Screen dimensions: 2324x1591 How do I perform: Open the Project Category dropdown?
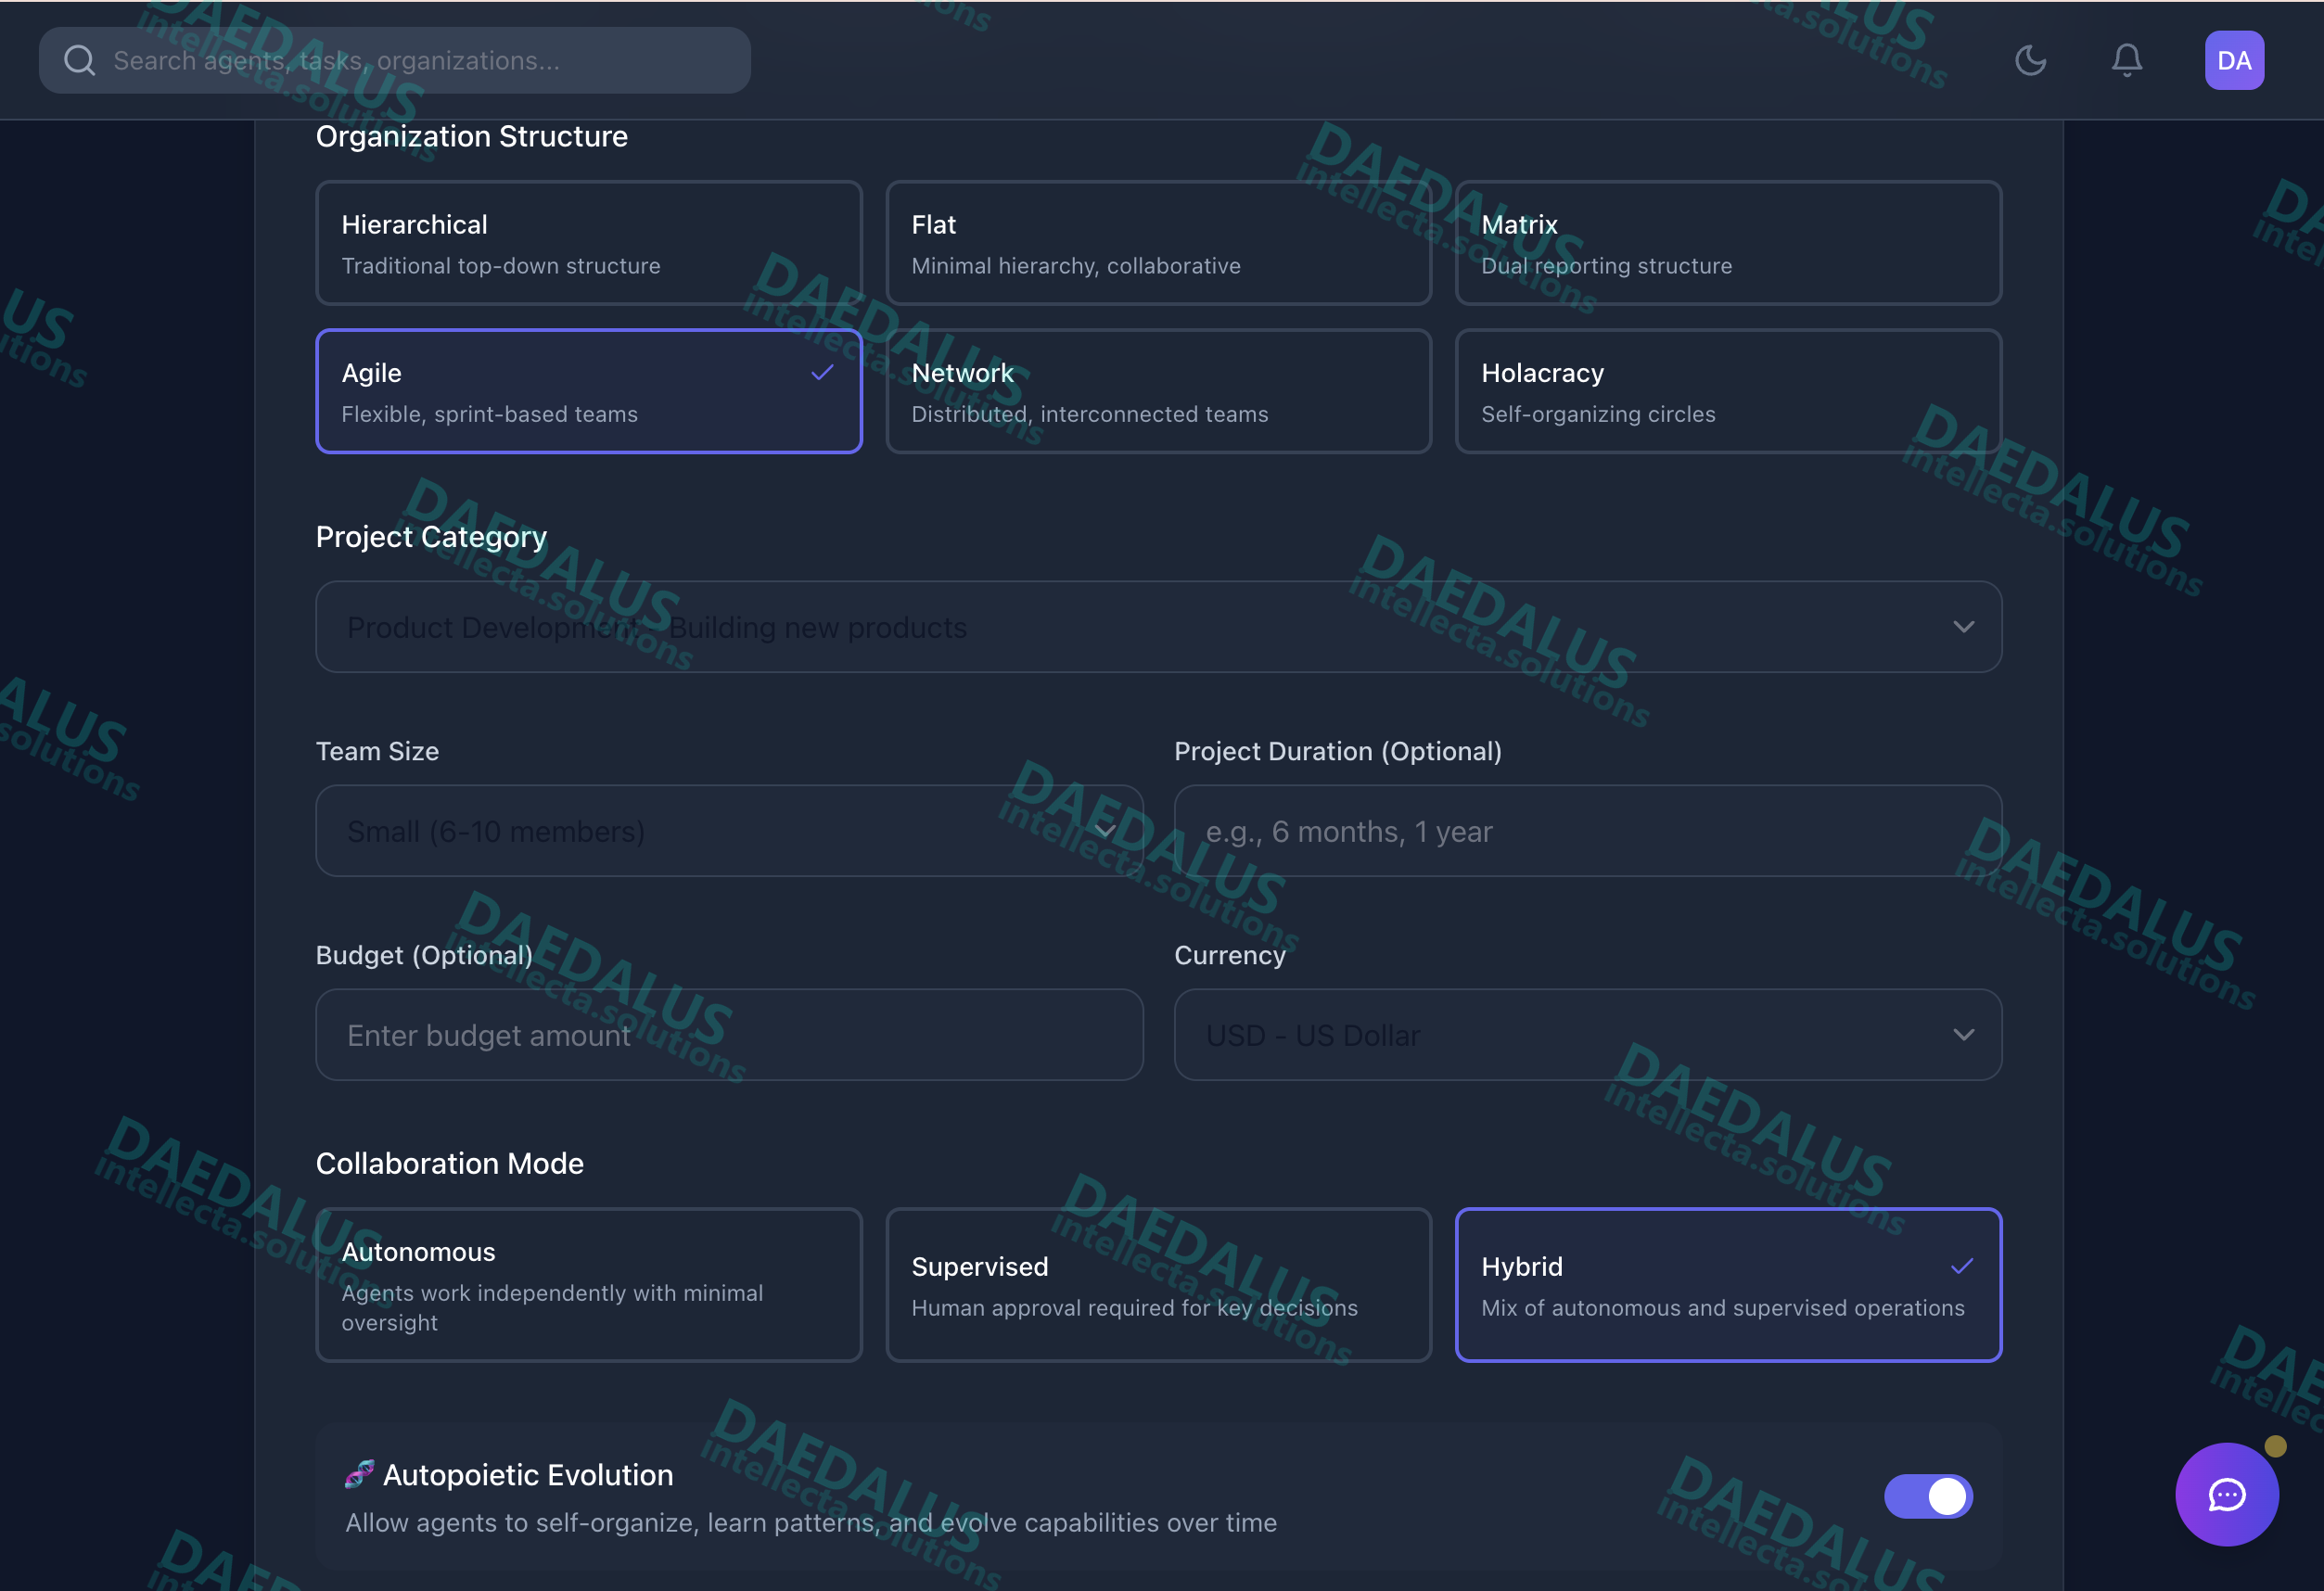pos(1158,627)
